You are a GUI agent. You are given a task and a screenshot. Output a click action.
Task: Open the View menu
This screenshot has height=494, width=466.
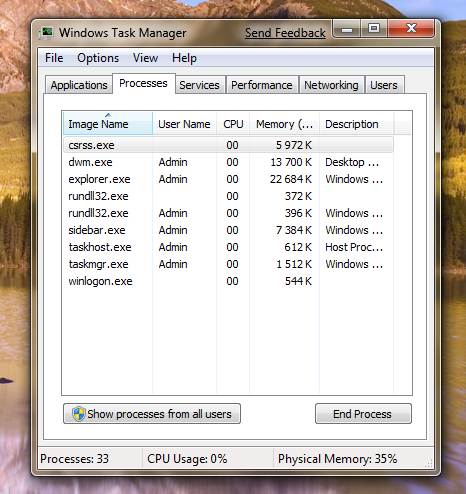145,58
